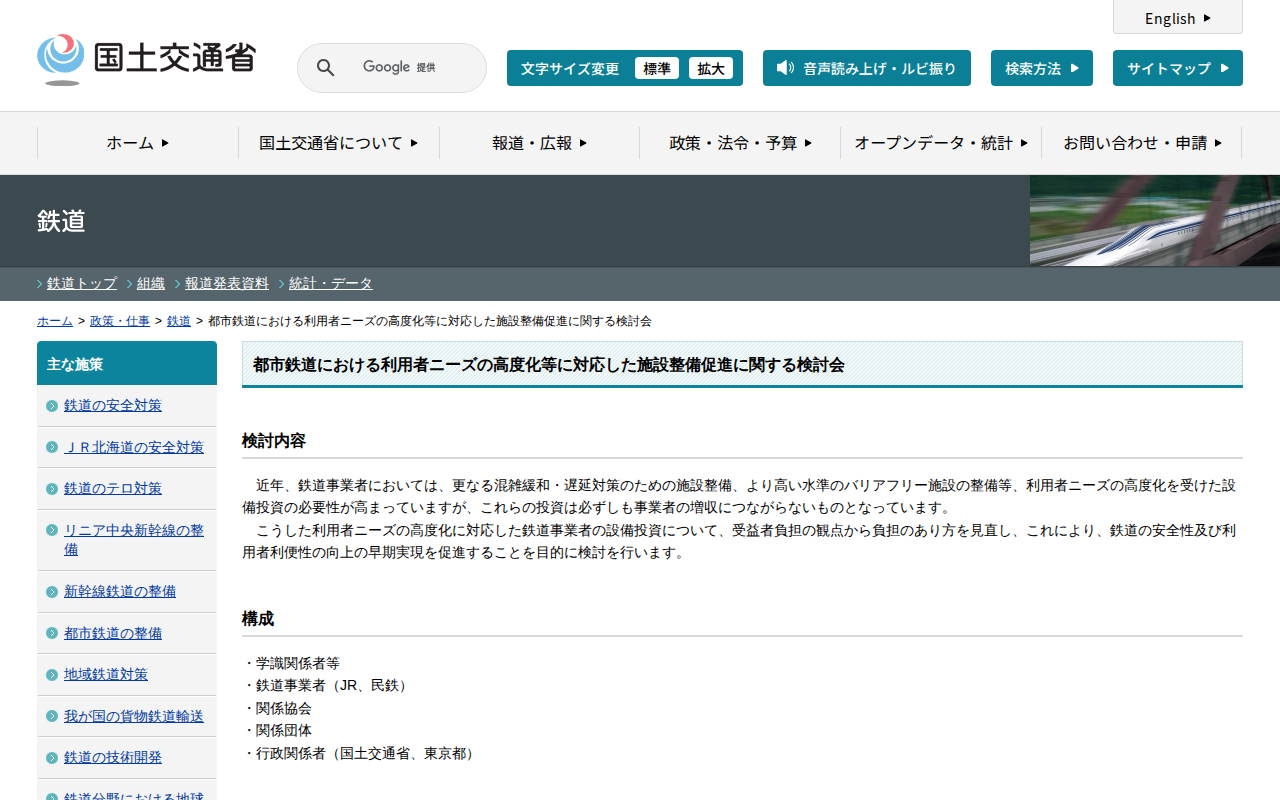Click the bullet icon beside 都市鉄道の整備

[x=52, y=634]
